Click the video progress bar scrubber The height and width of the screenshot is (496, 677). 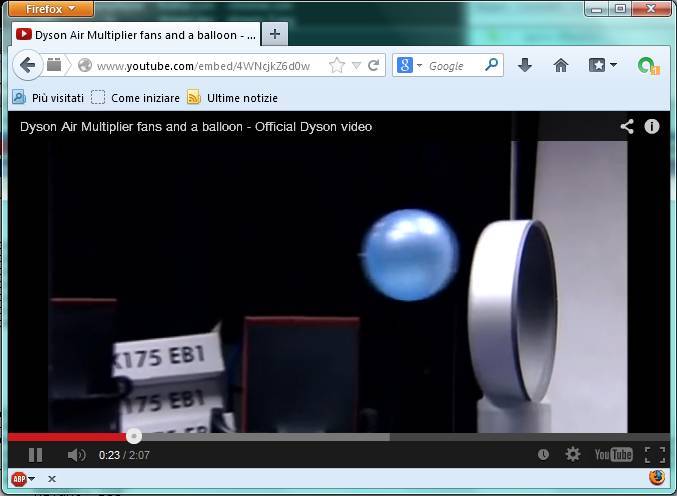coord(134,436)
